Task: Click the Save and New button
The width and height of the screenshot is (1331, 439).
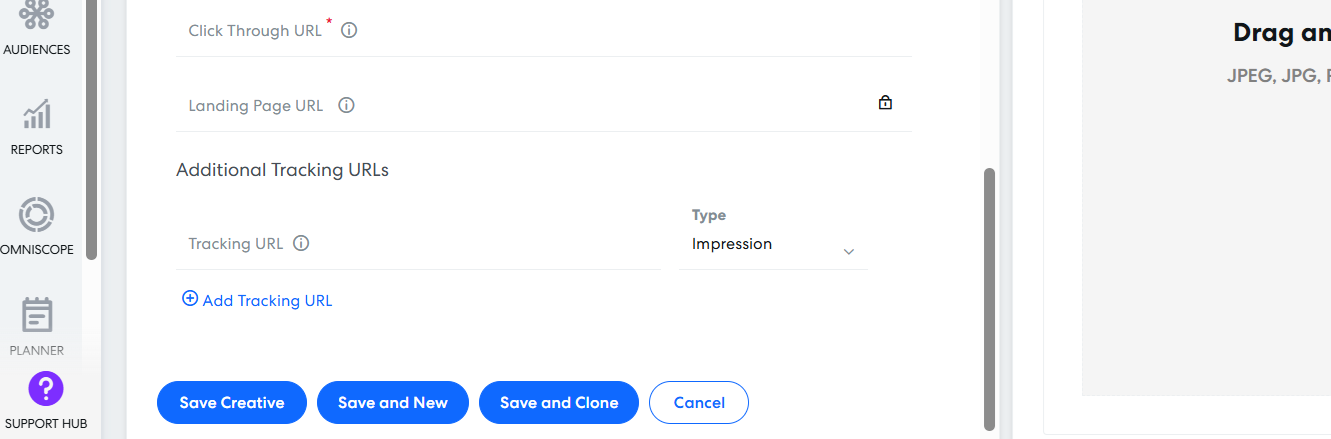Action: [x=393, y=403]
